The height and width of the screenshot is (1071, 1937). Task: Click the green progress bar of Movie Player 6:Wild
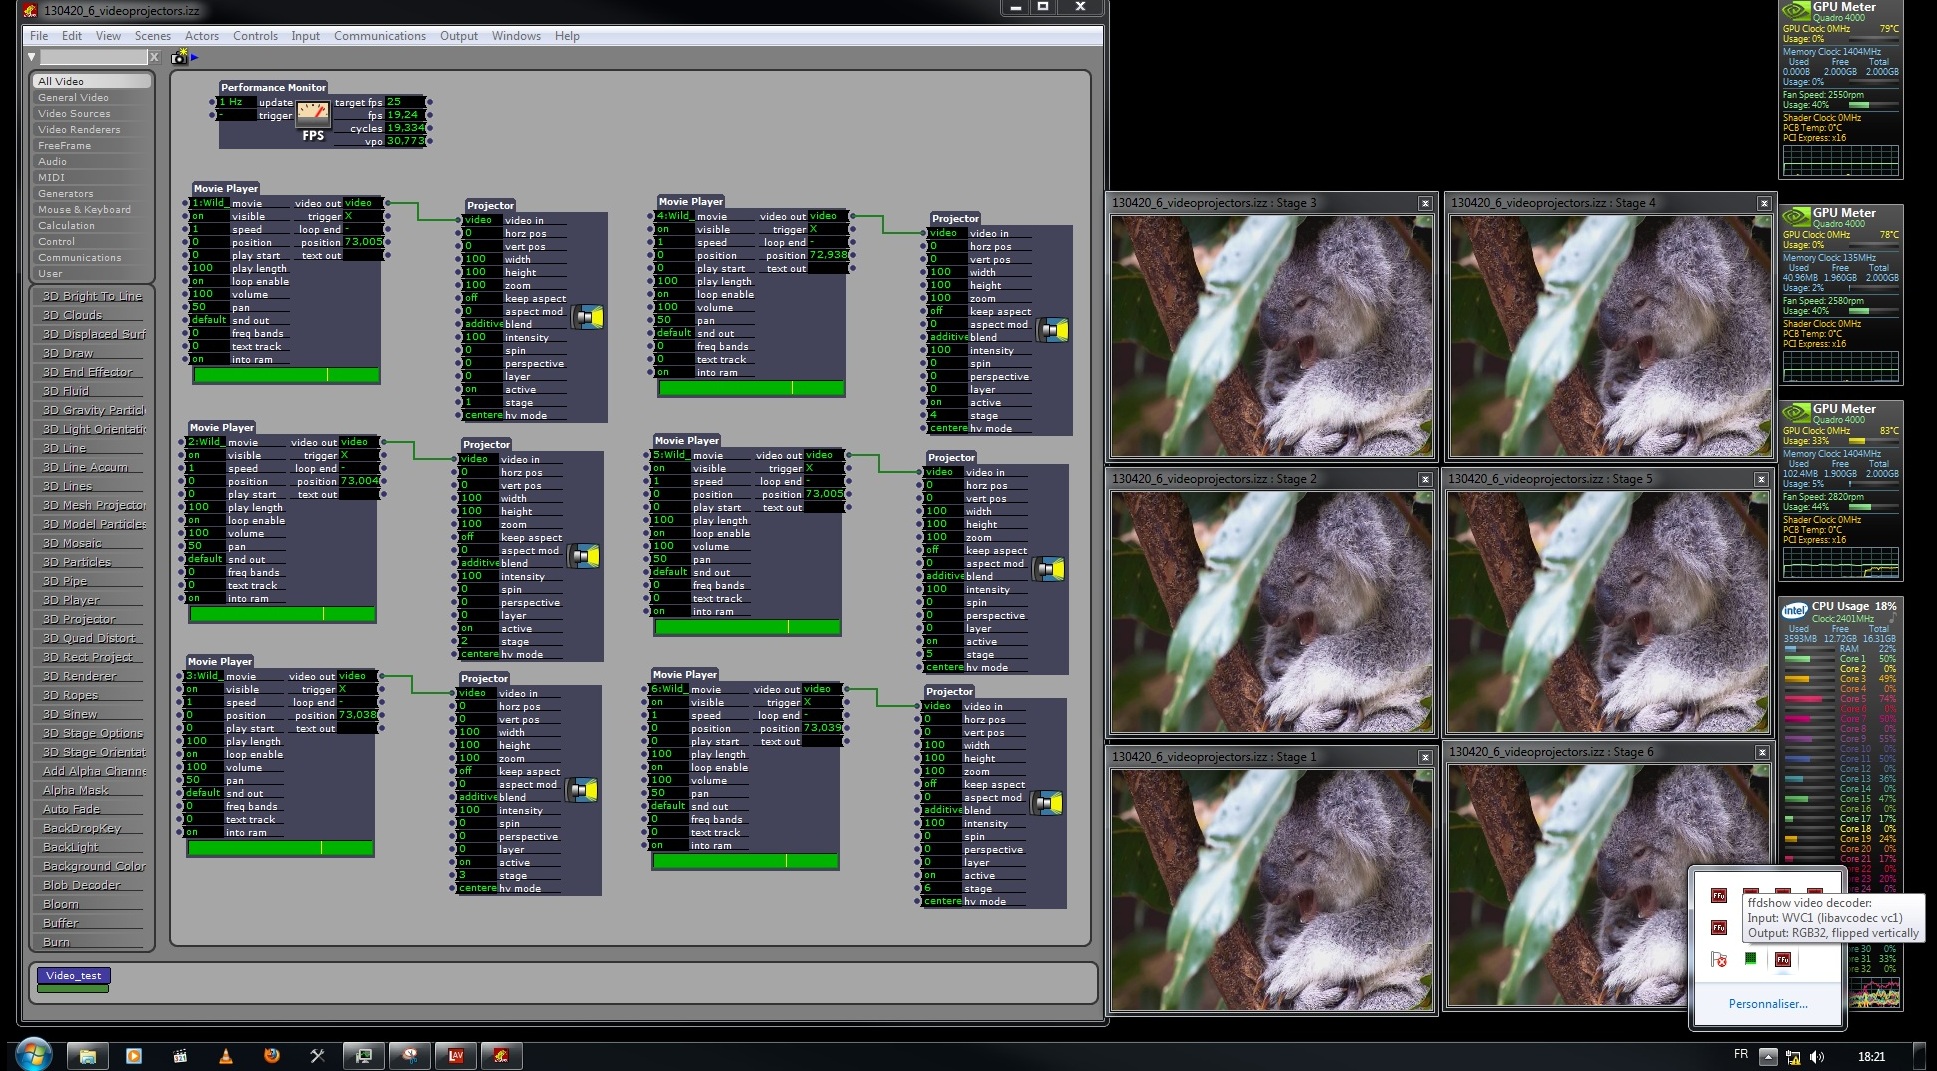click(745, 861)
